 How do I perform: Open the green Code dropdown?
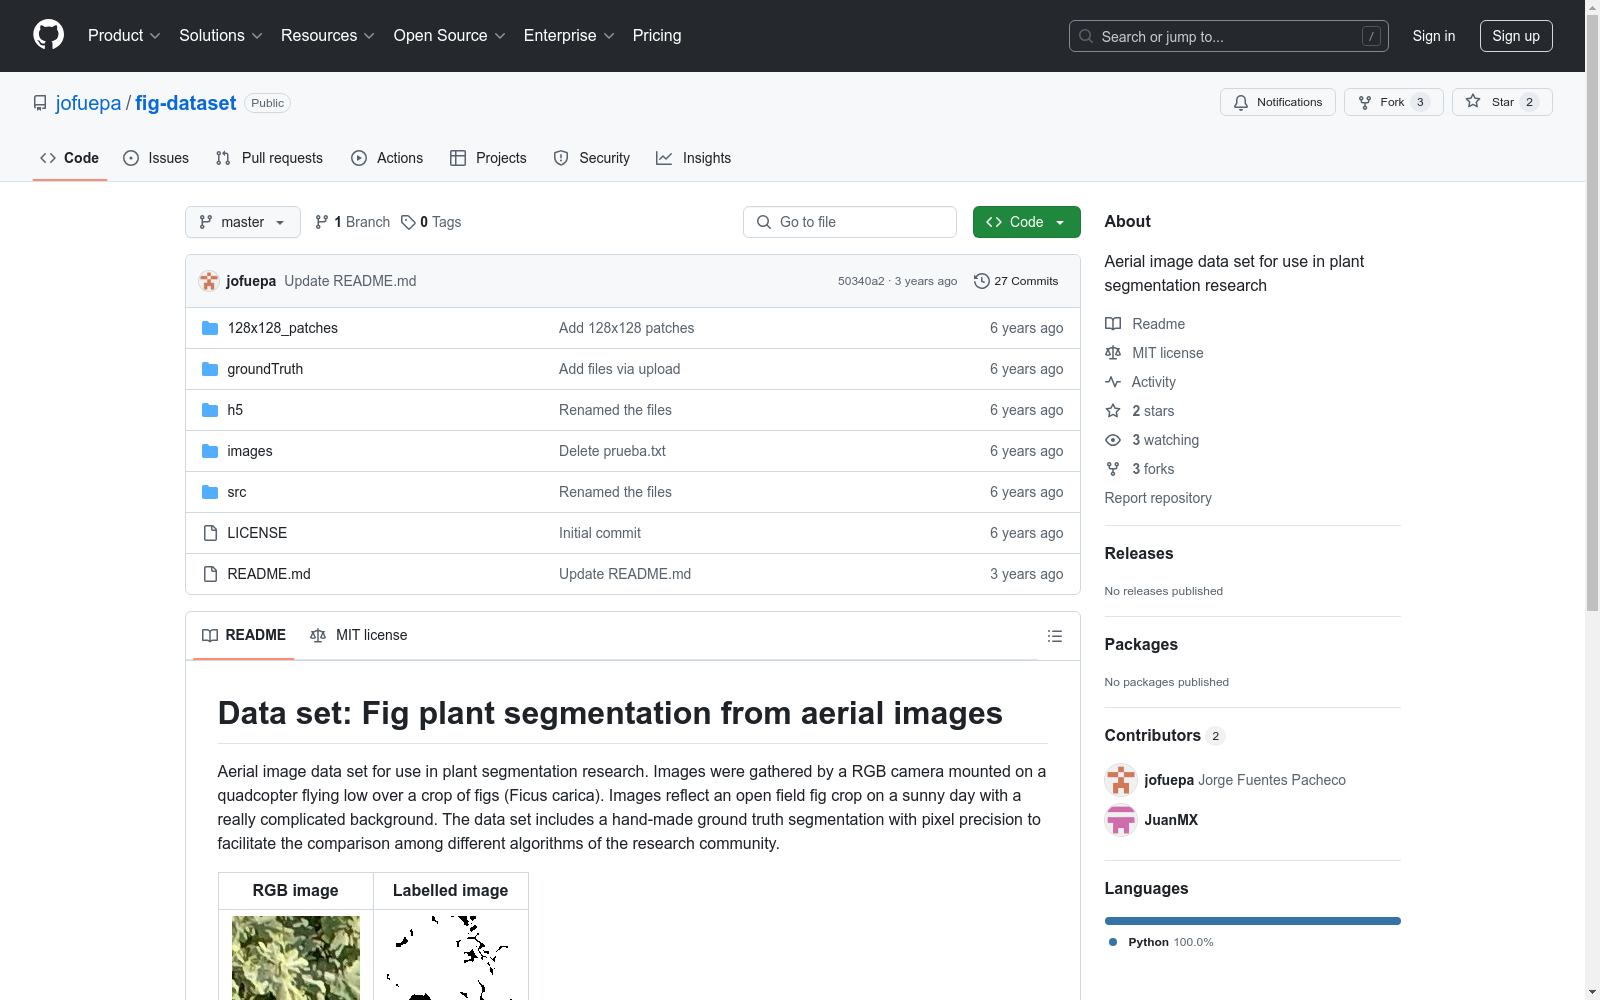[1027, 222]
